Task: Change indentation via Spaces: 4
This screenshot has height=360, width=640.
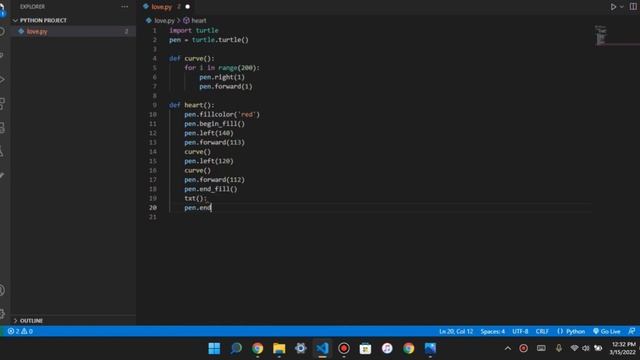Action: [492, 331]
